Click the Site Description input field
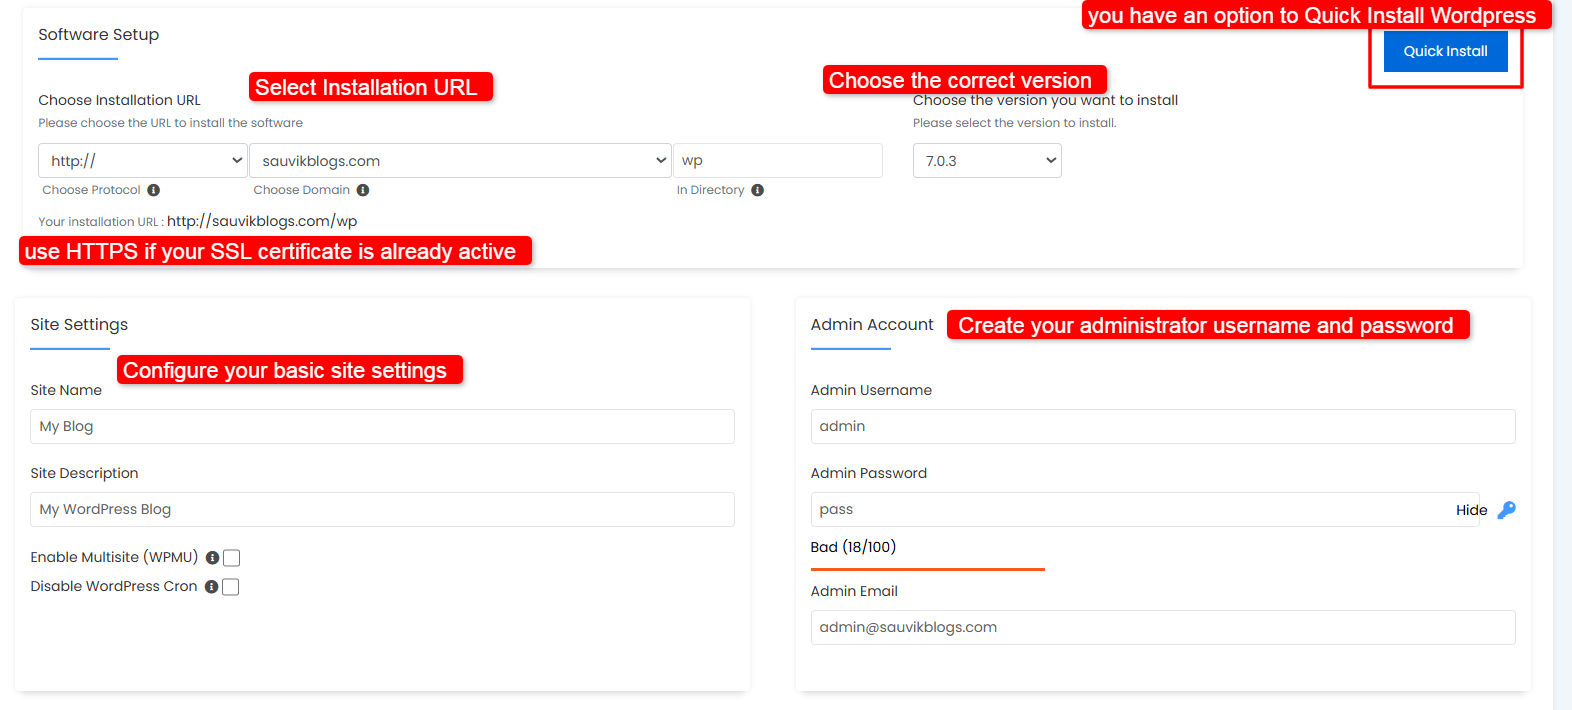The image size is (1572, 710). 382,509
